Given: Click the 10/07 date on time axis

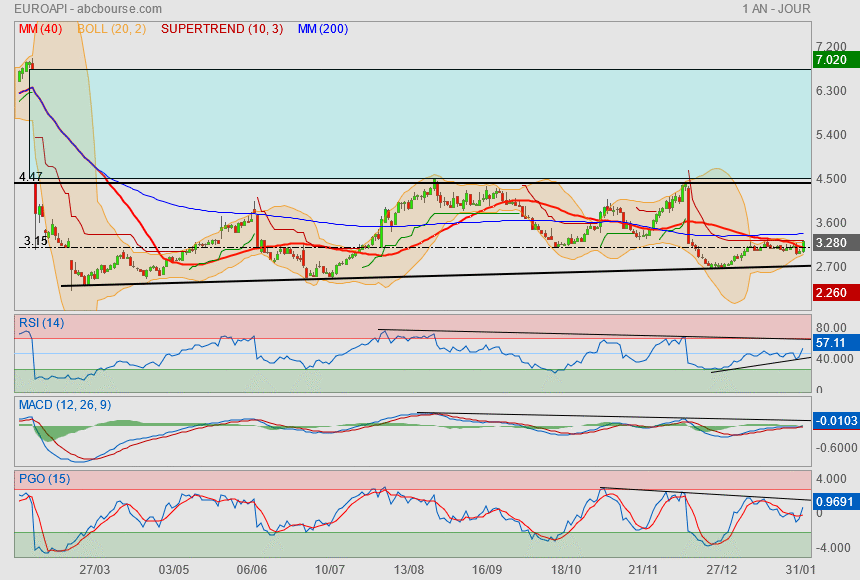Looking at the screenshot, I should click(330, 569).
